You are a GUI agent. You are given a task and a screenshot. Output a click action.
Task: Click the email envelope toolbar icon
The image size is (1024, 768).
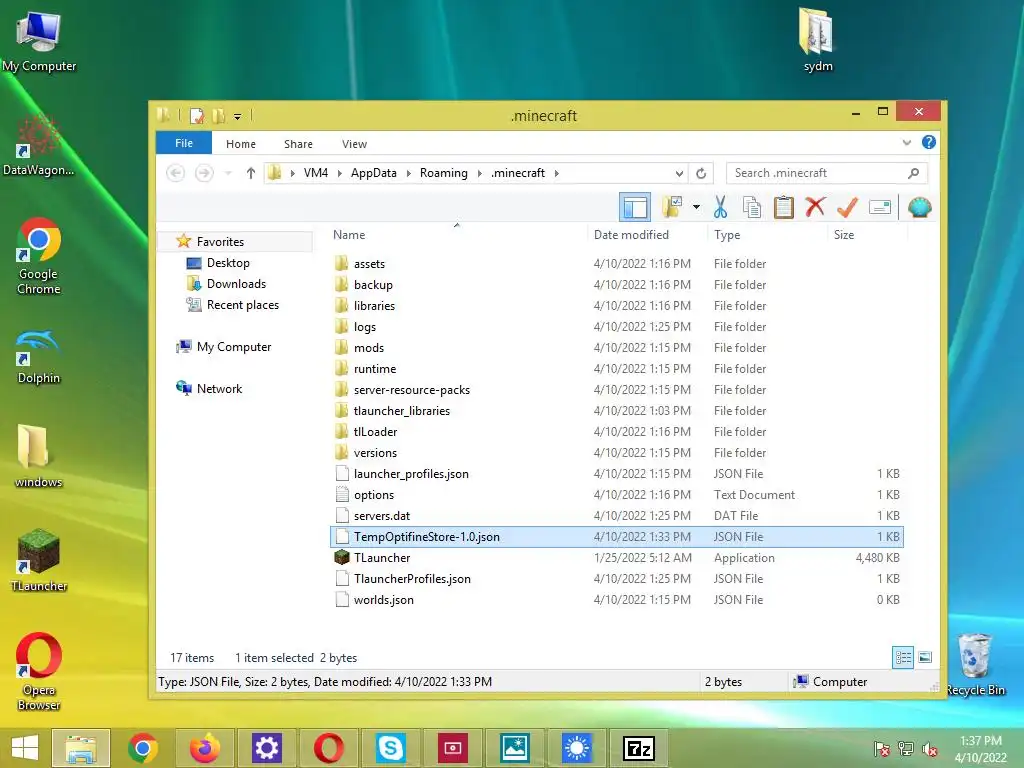pyautogui.click(x=880, y=208)
